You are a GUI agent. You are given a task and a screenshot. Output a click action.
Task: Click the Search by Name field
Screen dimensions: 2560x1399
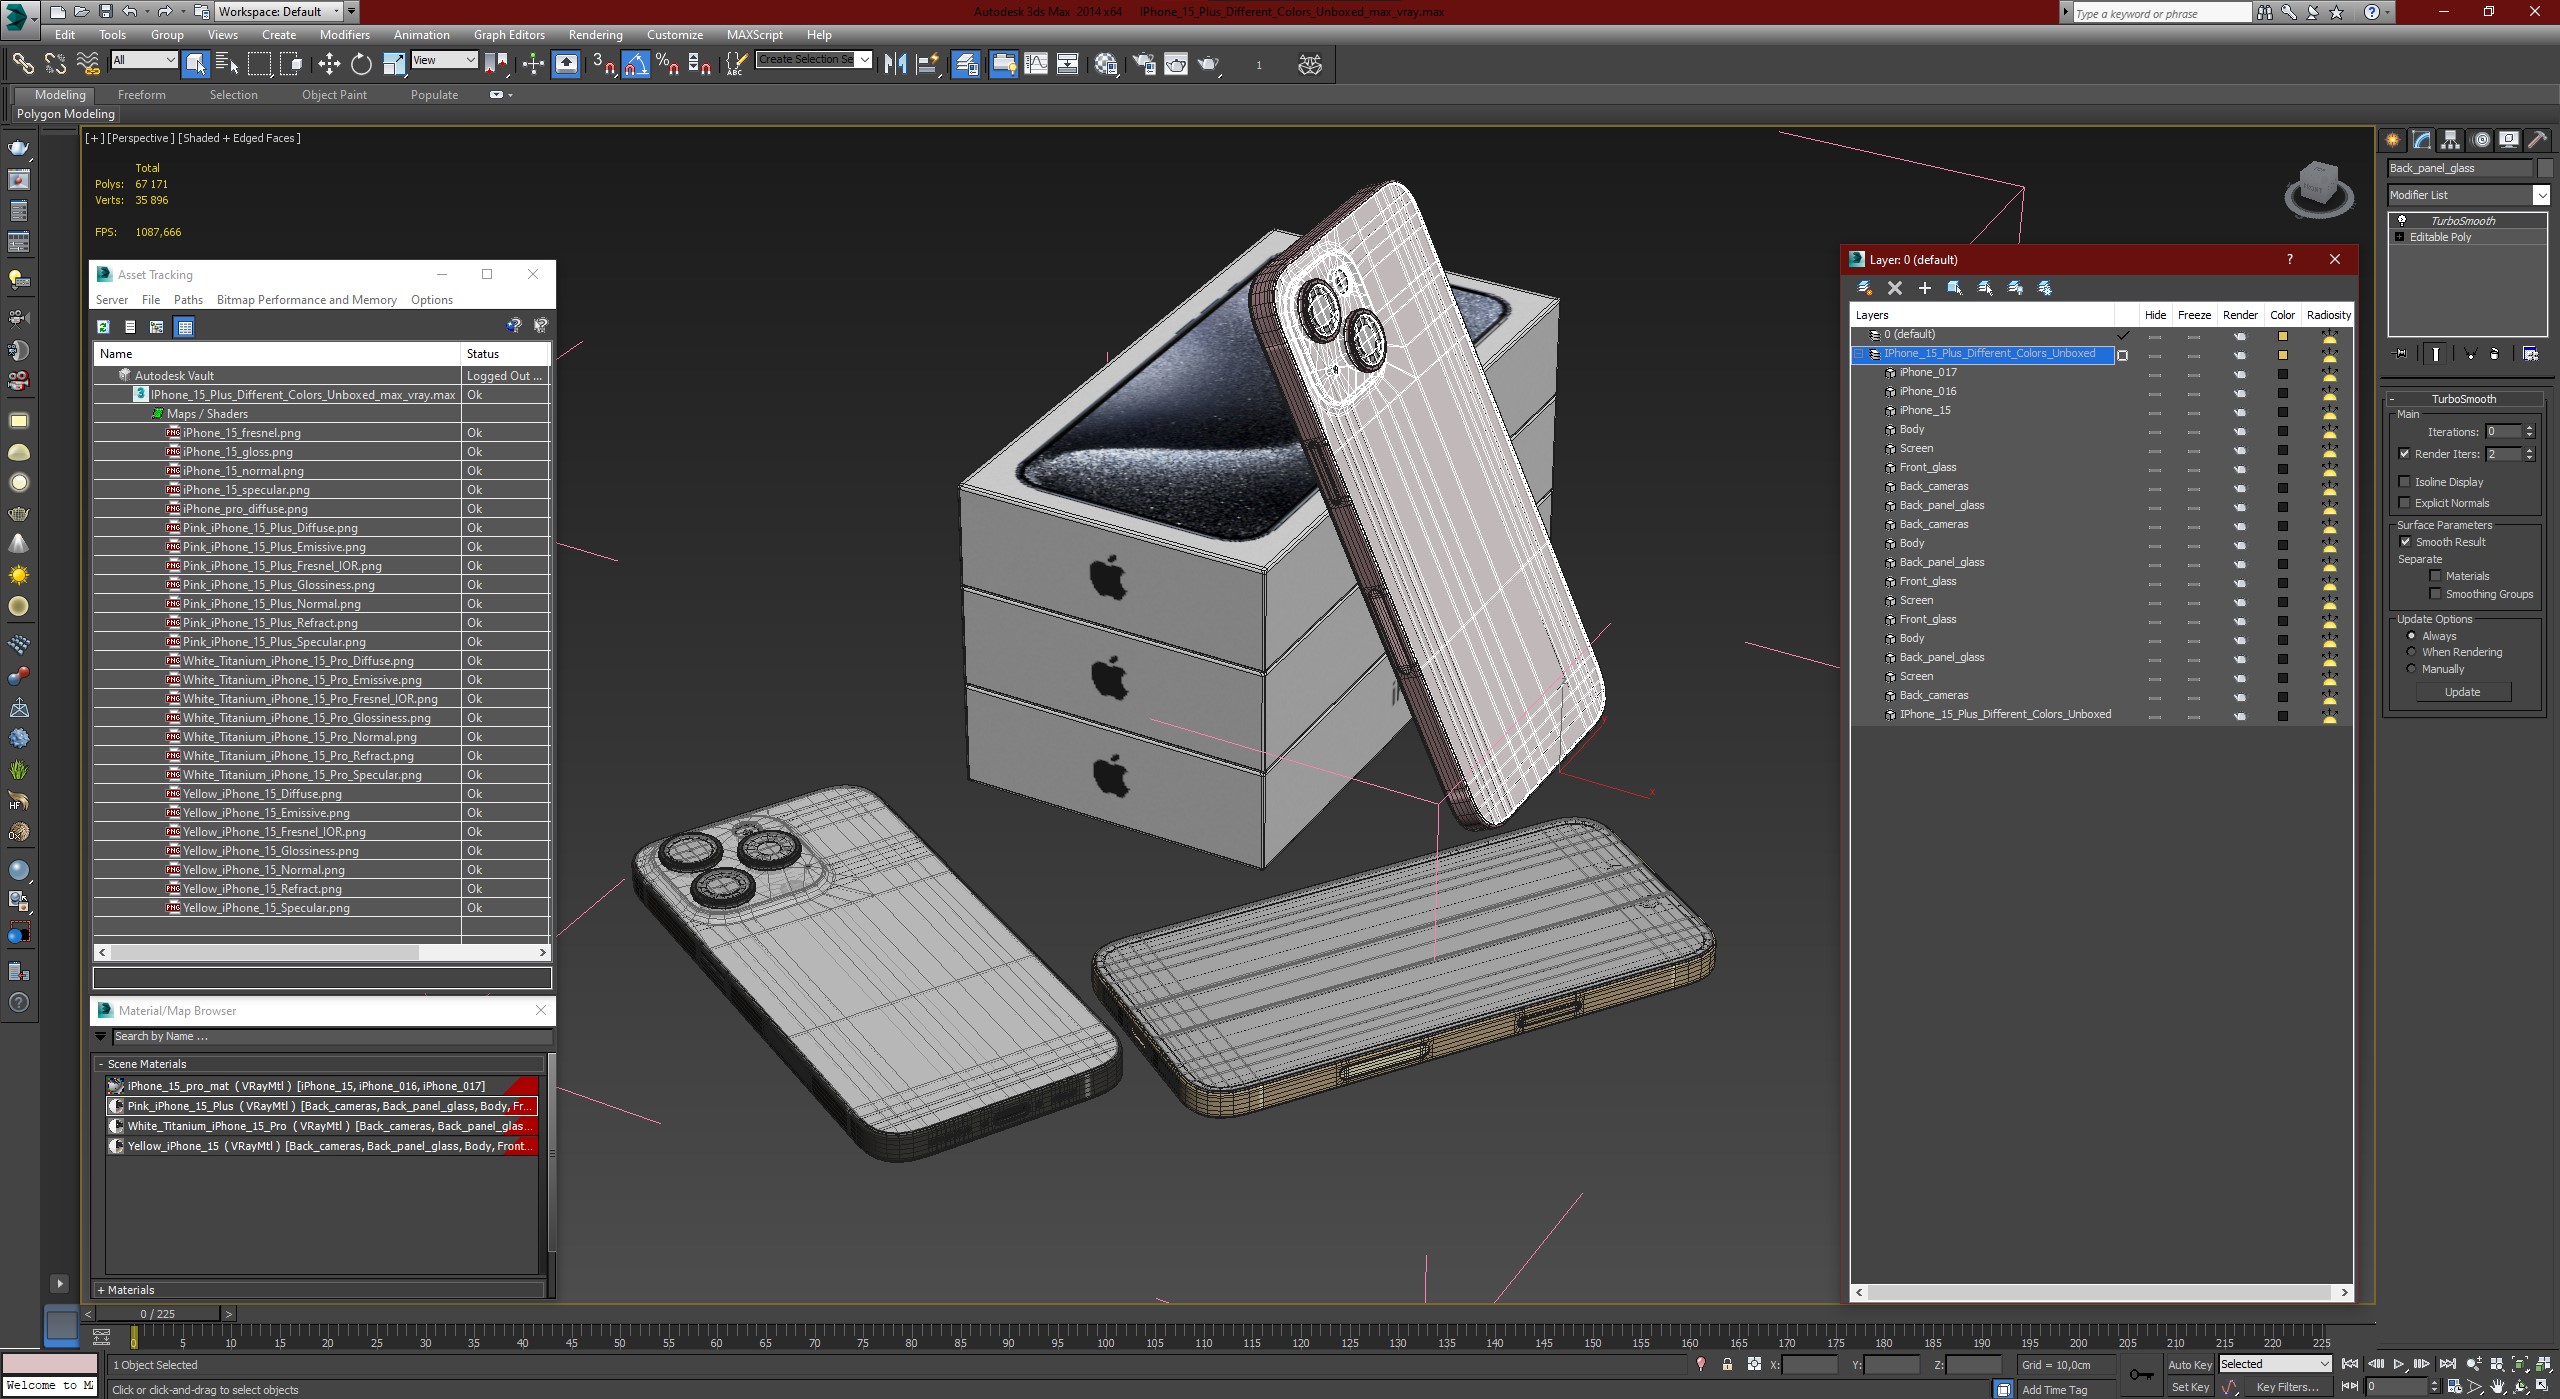tap(330, 1037)
